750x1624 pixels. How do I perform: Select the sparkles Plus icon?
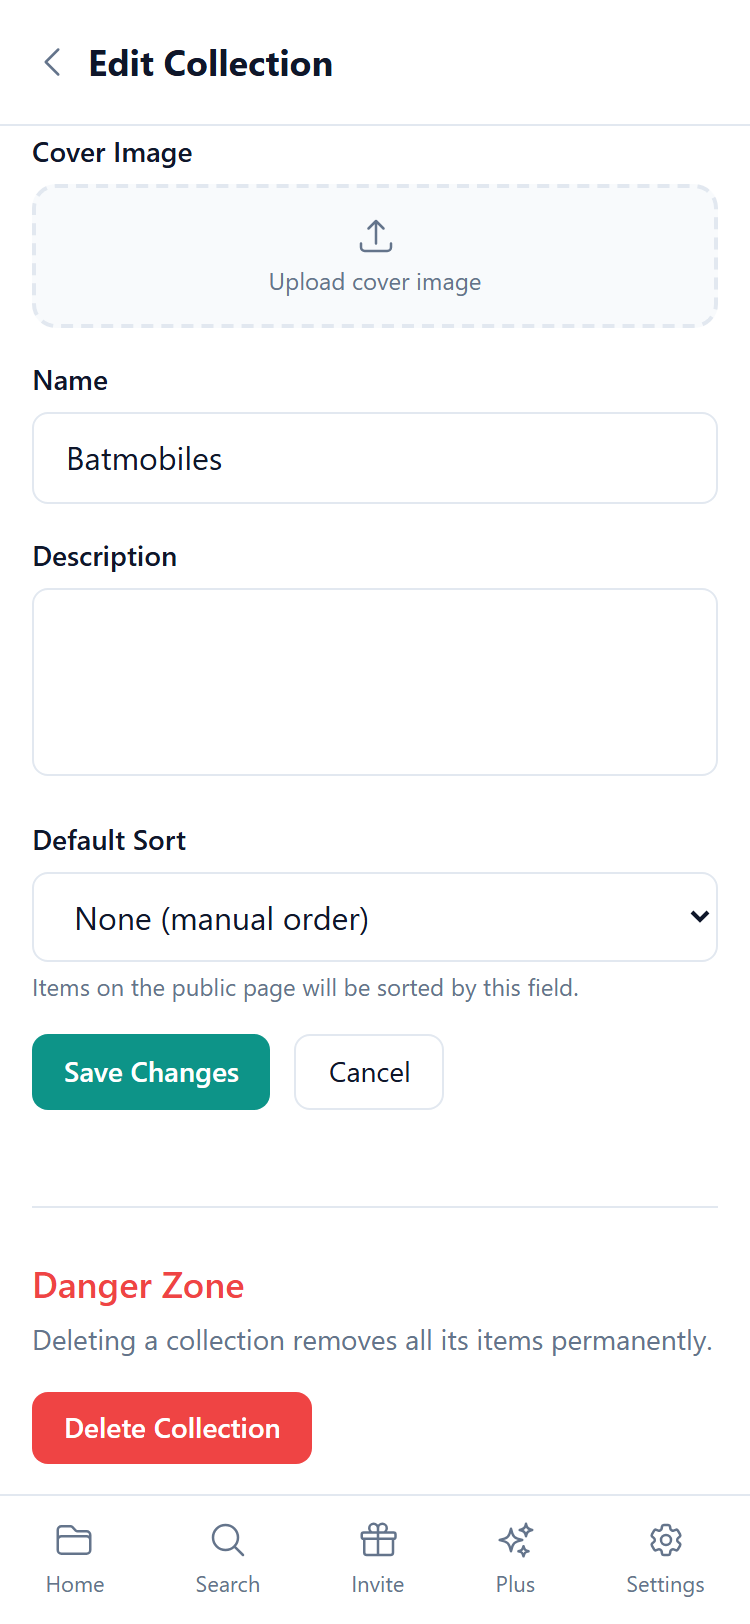point(515,1540)
